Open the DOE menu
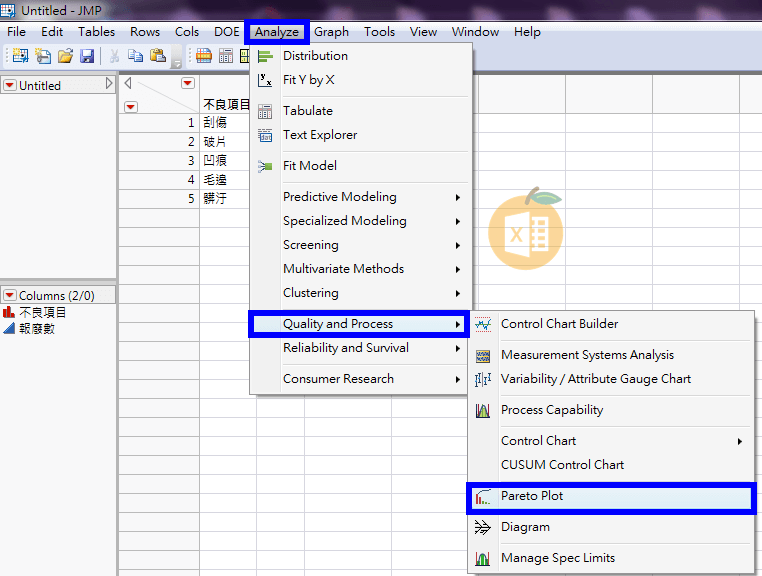This screenshot has height=576, width=762. click(226, 32)
